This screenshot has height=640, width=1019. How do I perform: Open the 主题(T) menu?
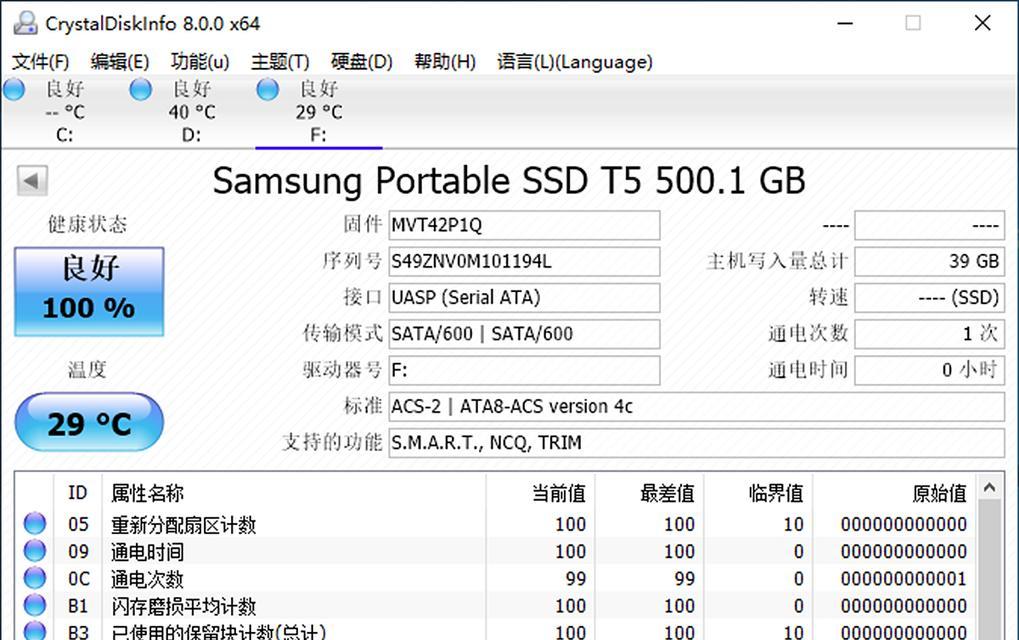(280, 62)
